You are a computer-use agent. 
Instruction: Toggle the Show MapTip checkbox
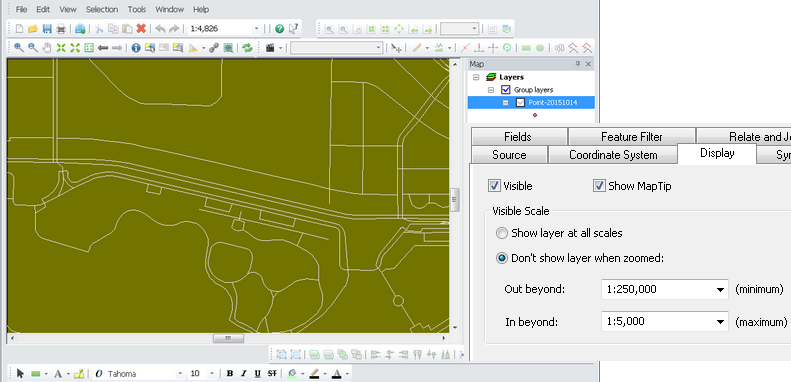coord(599,186)
